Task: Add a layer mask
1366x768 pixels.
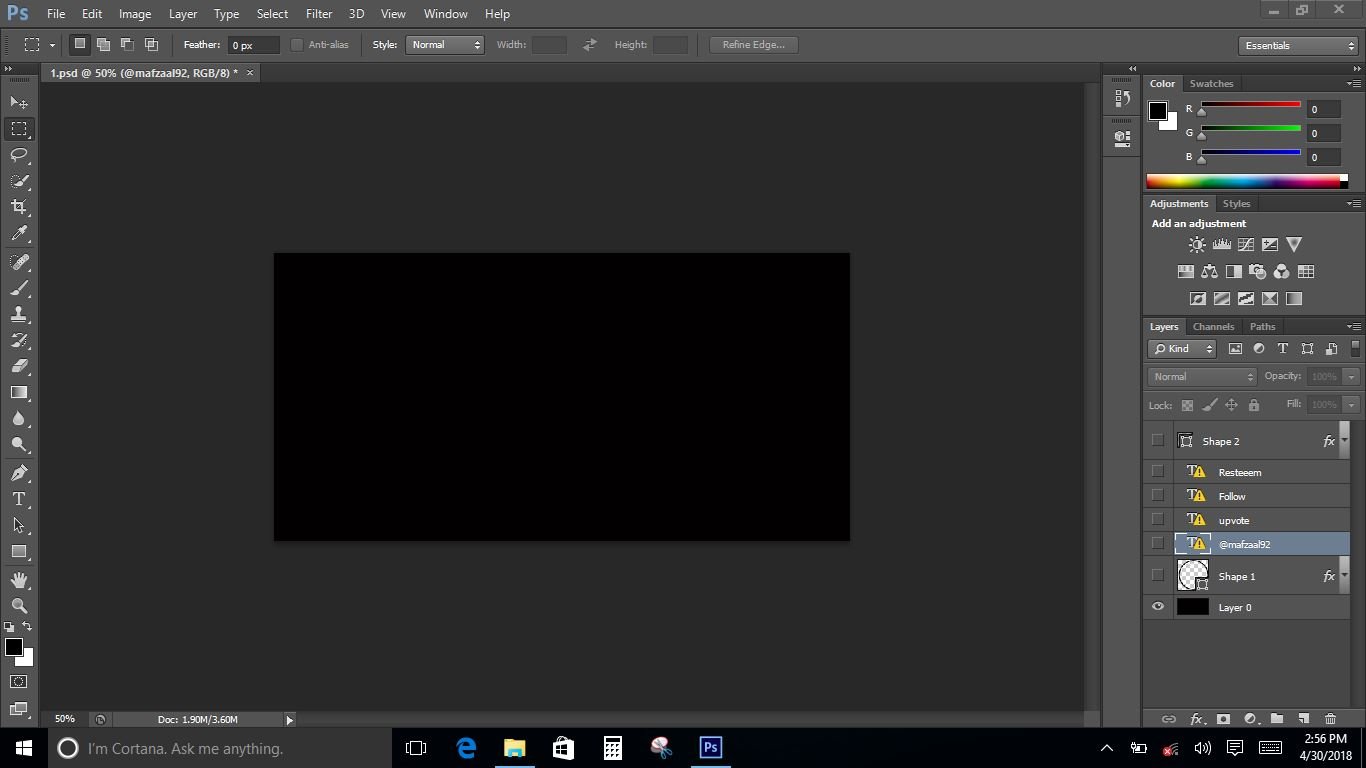Action: 1223,719
